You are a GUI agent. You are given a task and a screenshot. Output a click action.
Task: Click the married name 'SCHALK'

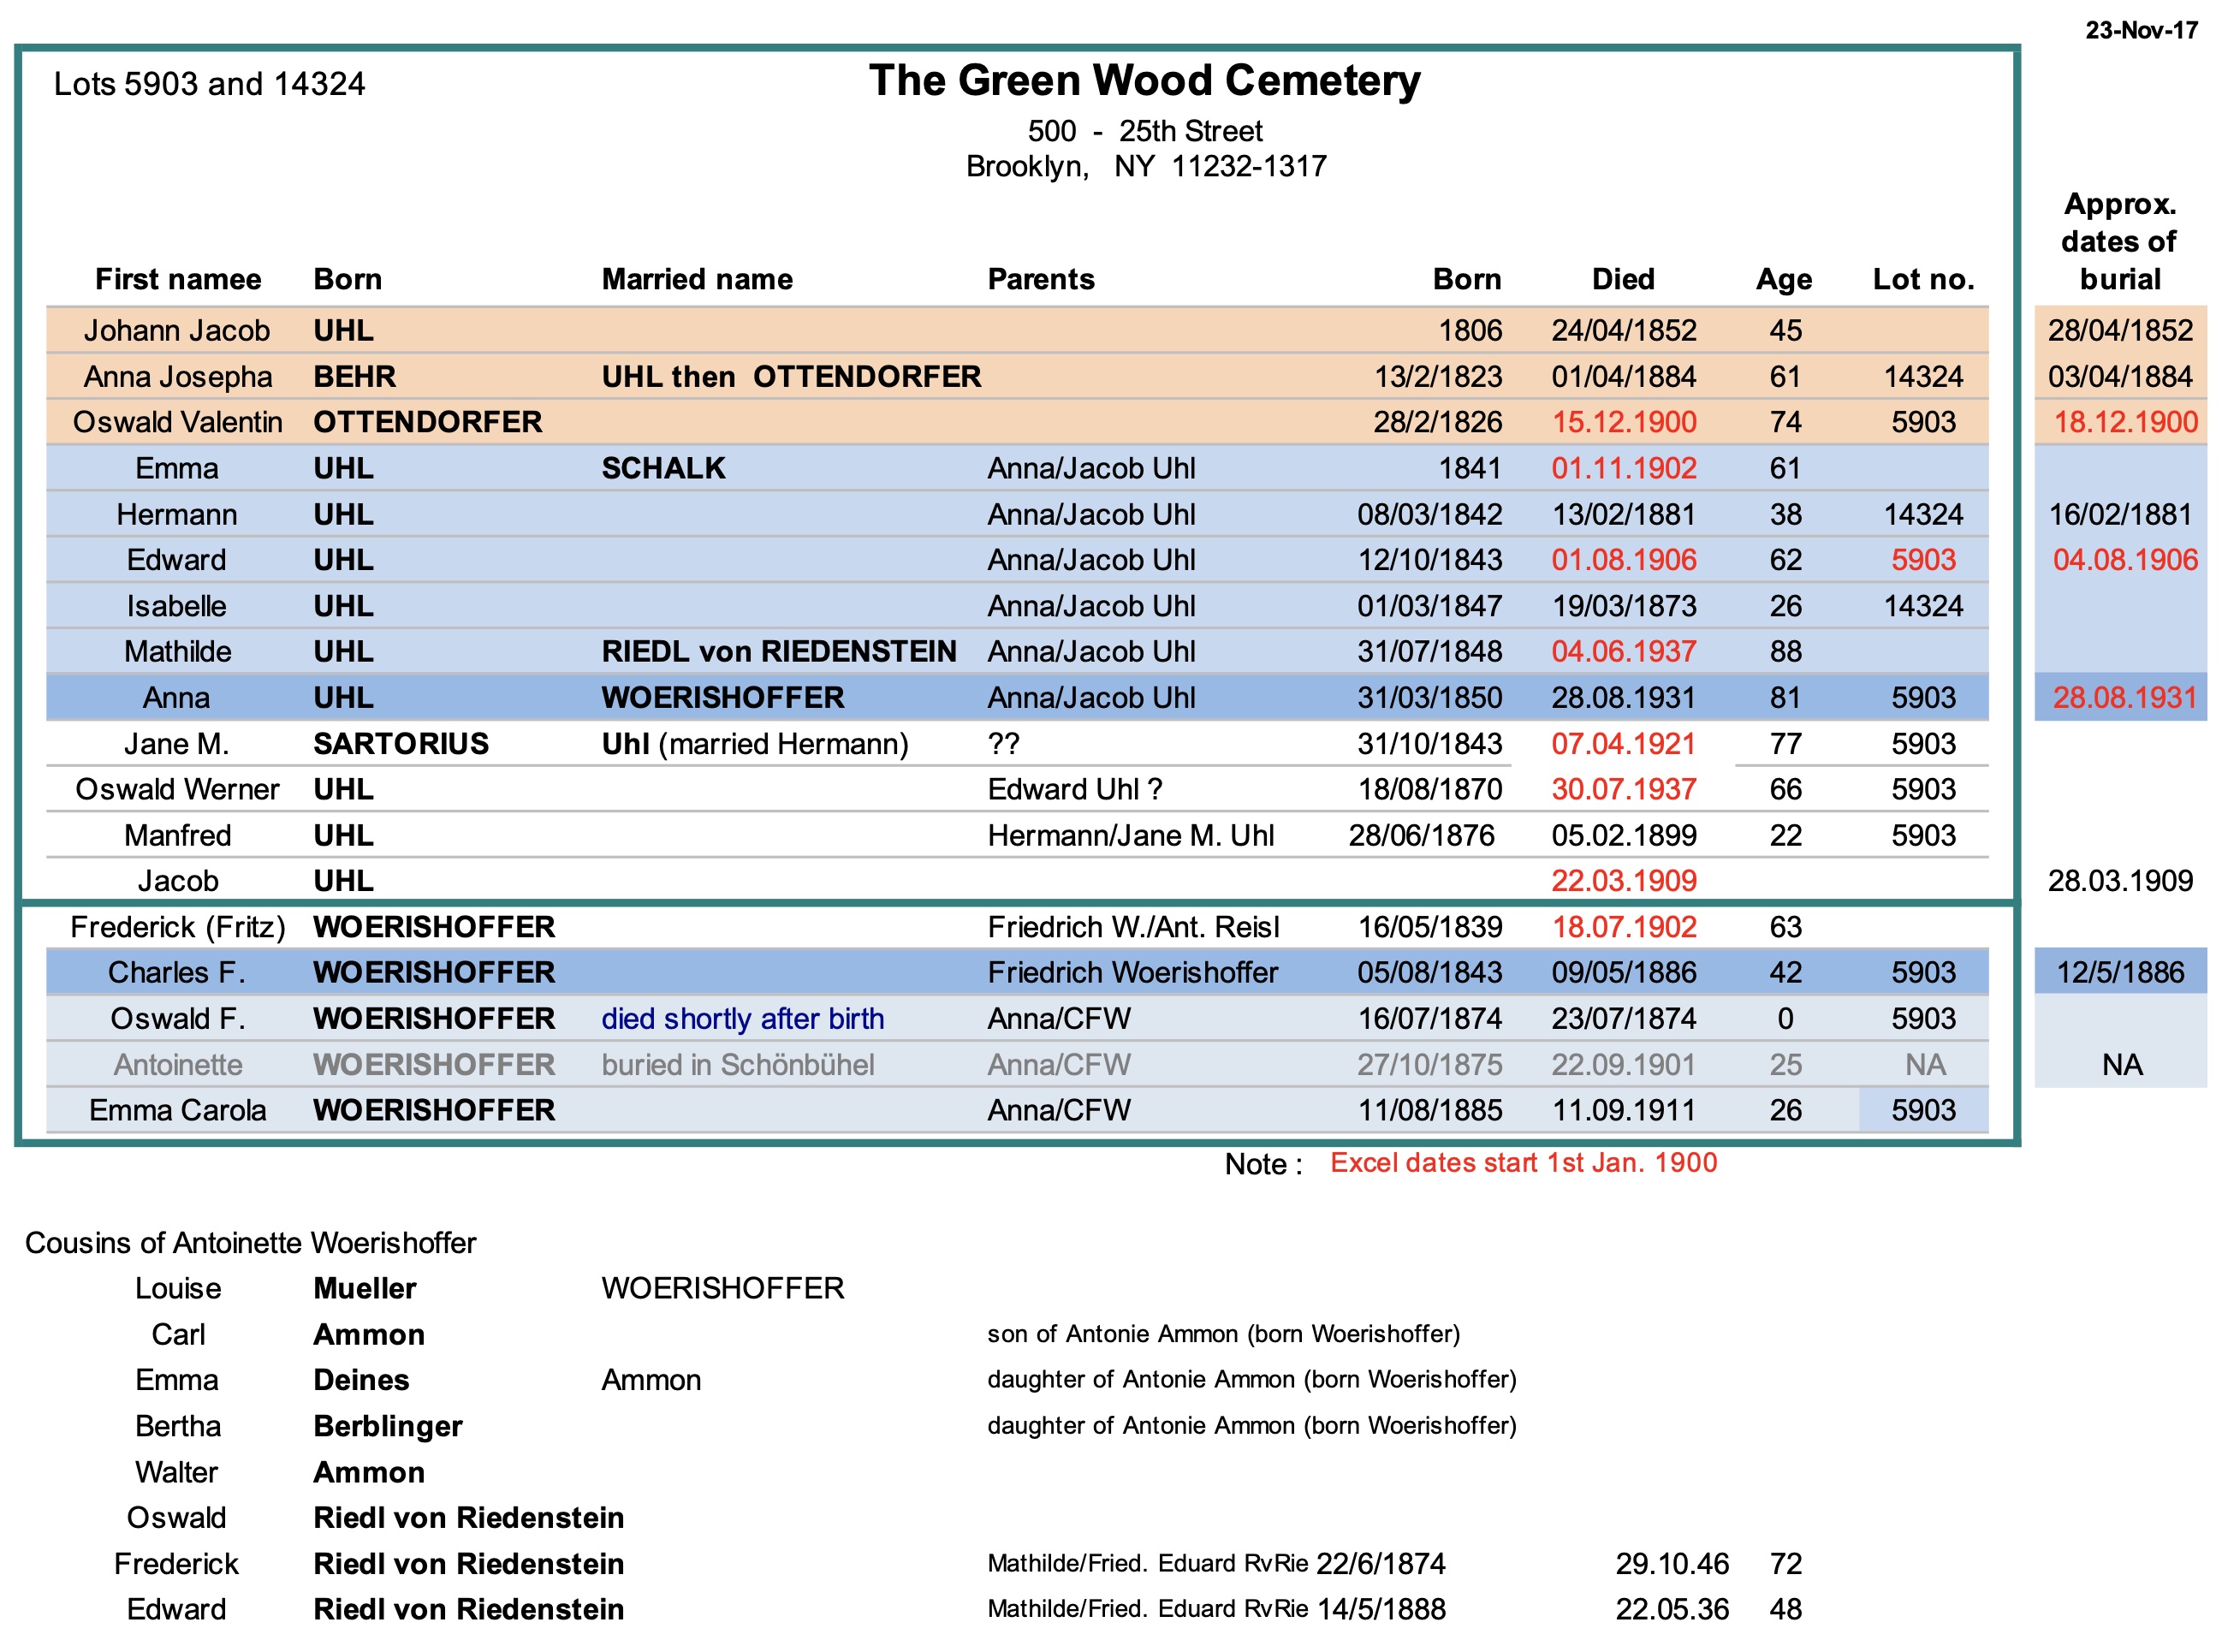[x=663, y=468]
